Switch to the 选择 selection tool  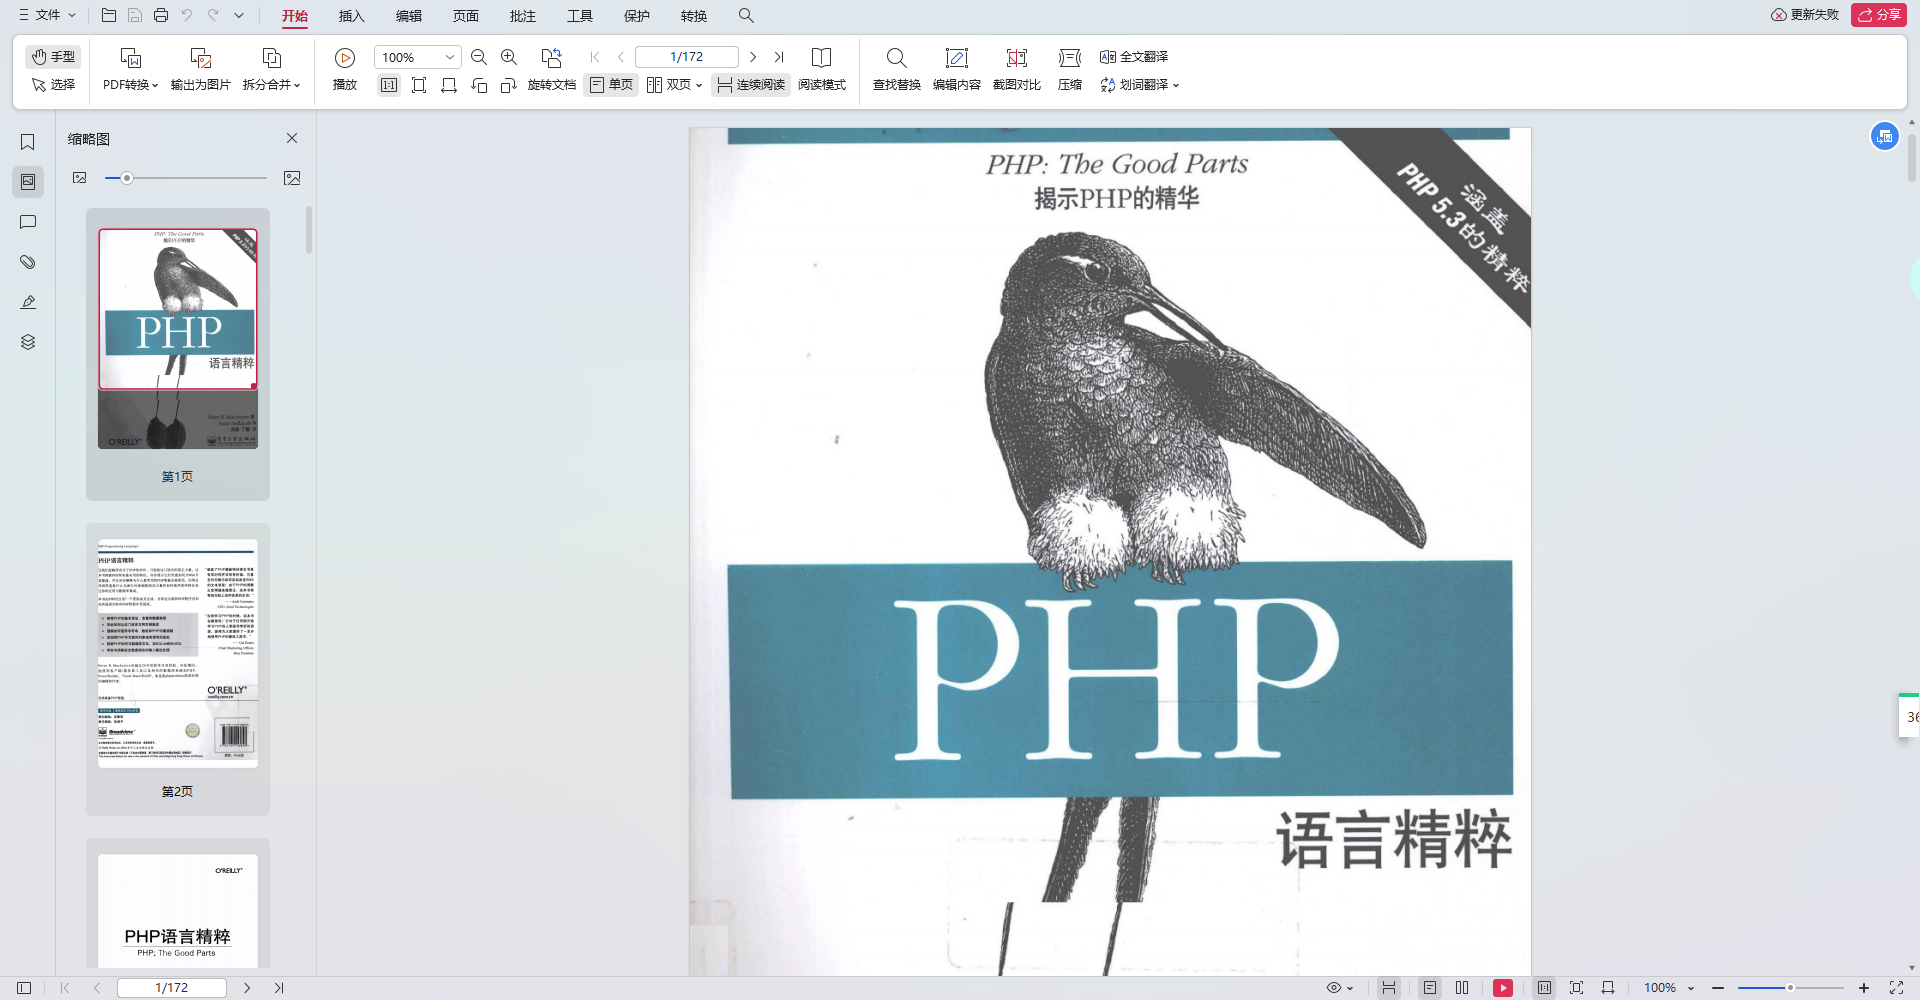(x=53, y=85)
